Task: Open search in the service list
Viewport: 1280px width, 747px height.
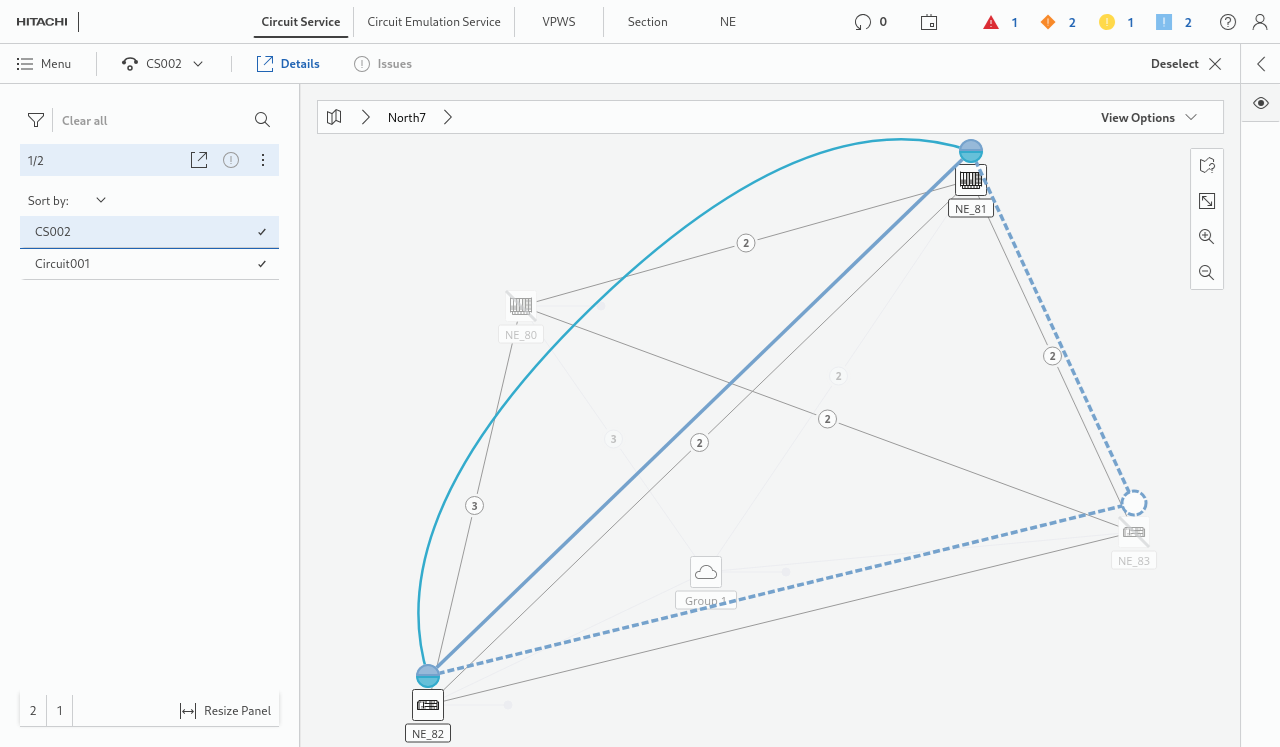Action: coord(262,120)
